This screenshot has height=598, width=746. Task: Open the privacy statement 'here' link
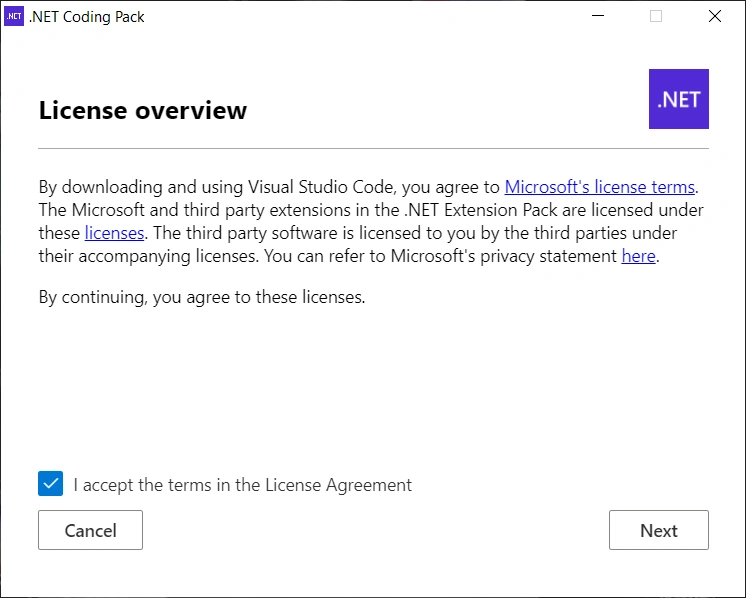(x=638, y=256)
